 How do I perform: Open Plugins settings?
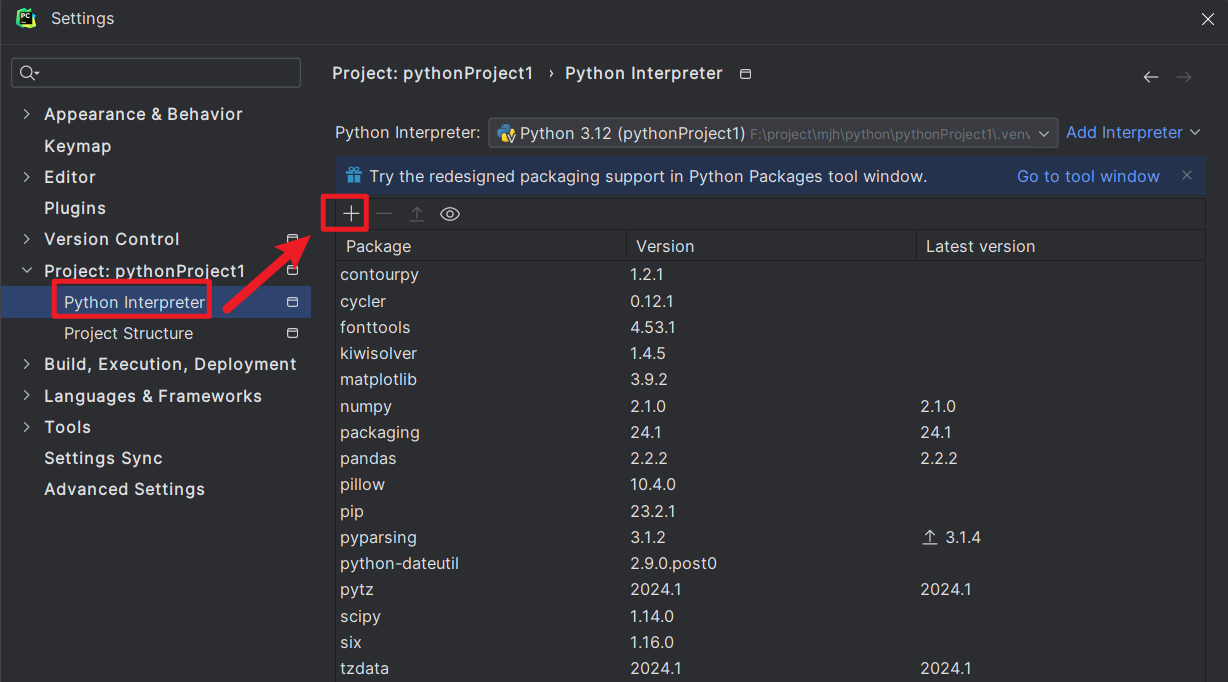pos(75,208)
